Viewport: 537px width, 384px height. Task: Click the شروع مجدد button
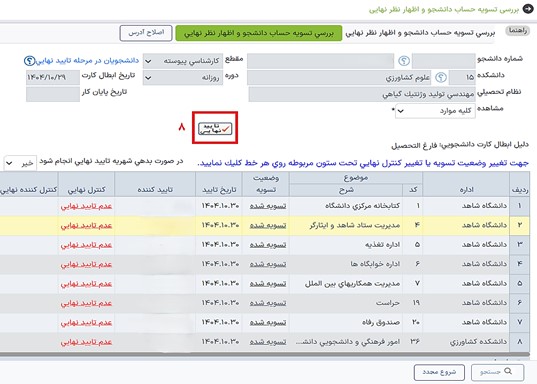click(x=439, y=372)
